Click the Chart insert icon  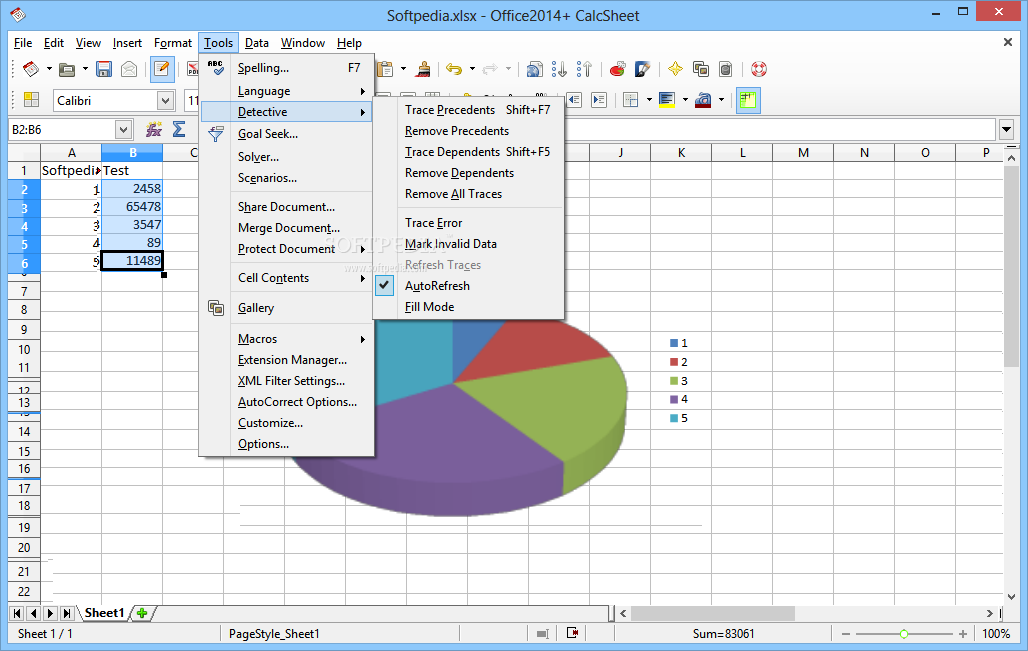click(617, 69)
